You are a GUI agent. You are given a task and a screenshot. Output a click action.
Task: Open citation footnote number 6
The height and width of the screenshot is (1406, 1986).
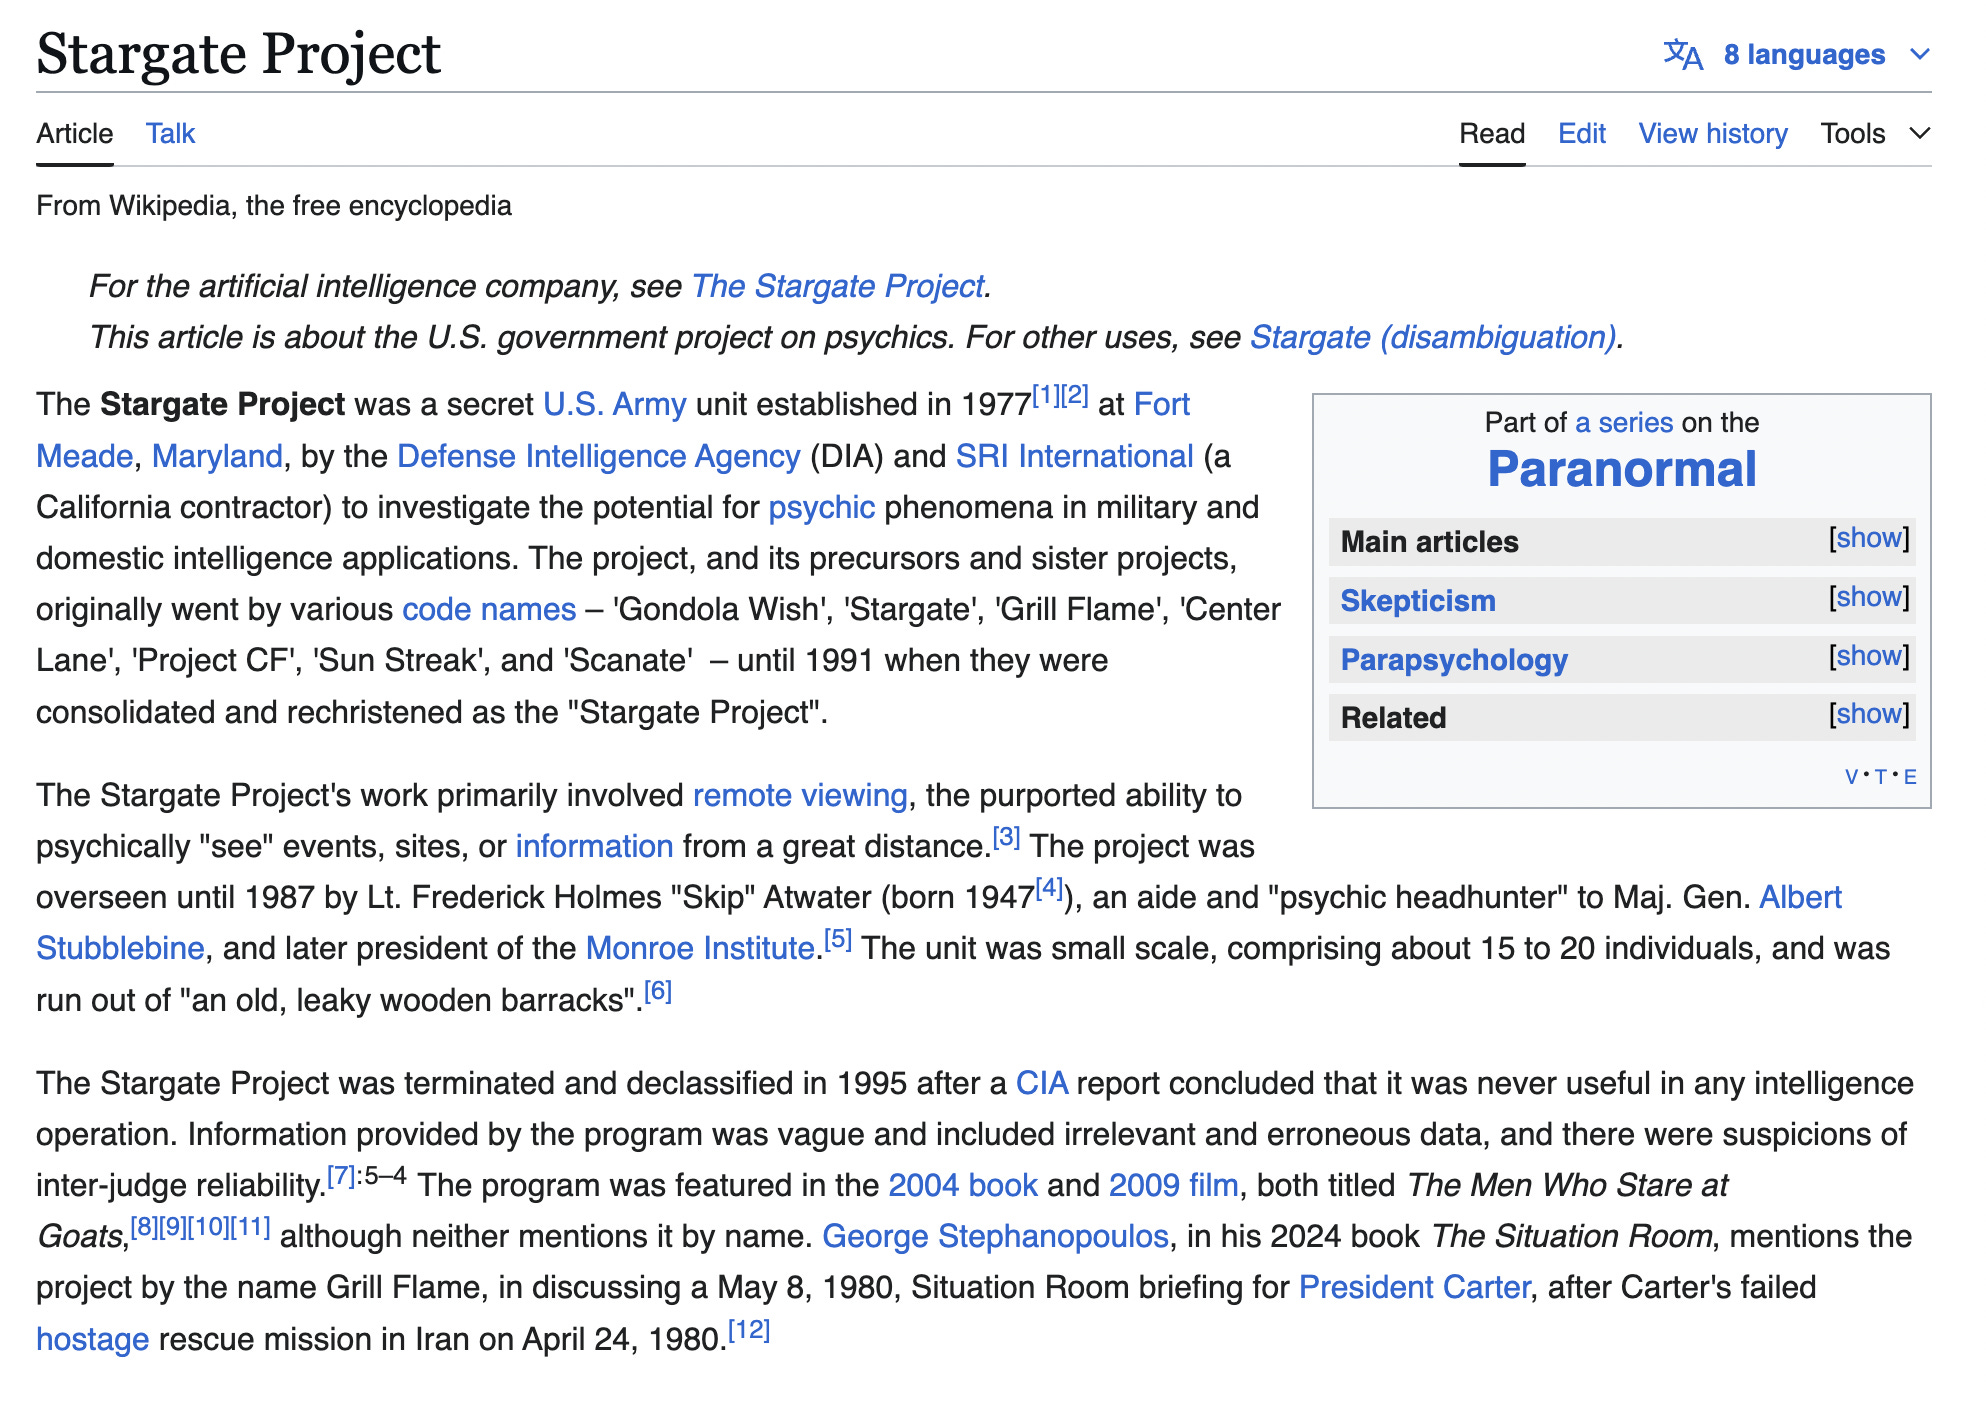point(658,992)
